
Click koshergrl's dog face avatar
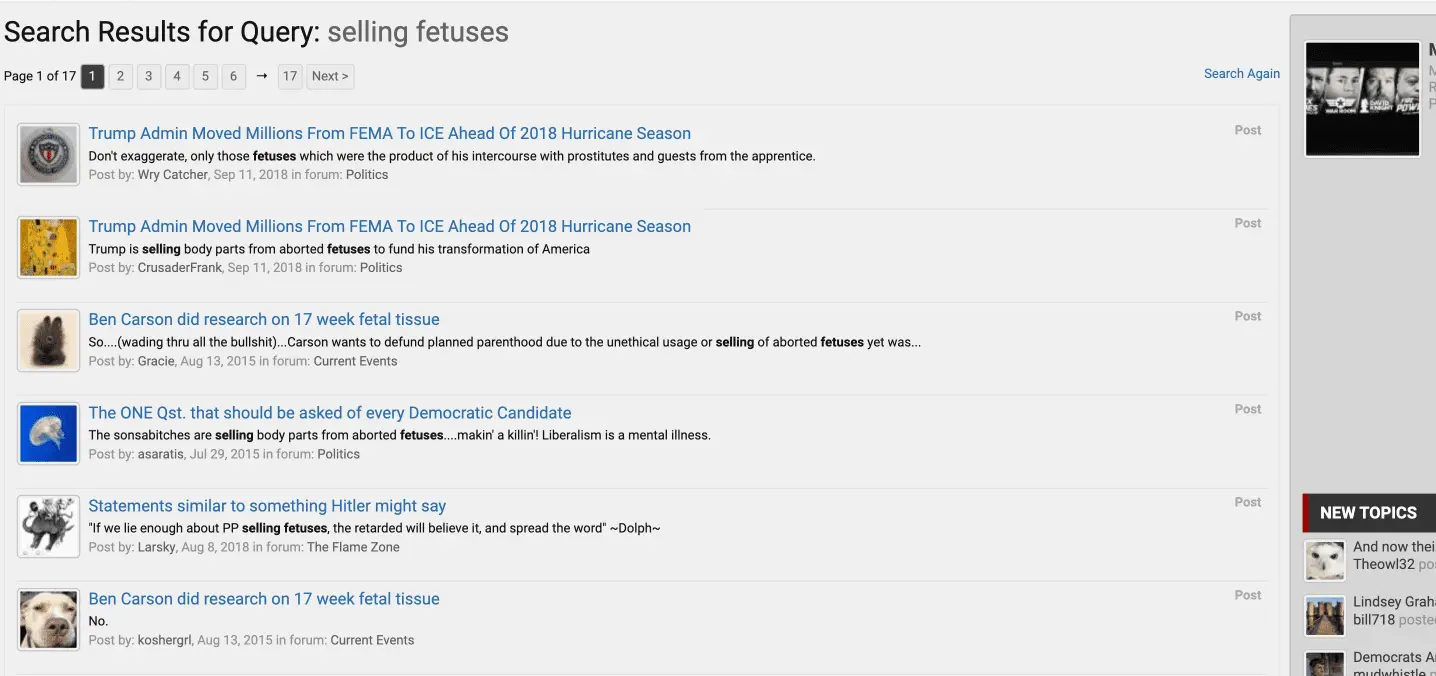tap(48, 619)
